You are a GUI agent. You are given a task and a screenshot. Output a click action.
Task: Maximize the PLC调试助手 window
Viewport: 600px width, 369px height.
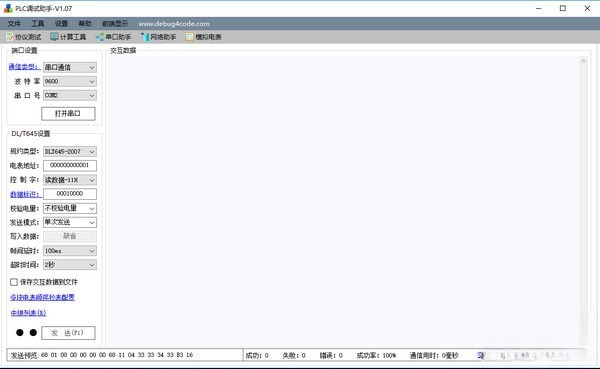click(562, 8)
